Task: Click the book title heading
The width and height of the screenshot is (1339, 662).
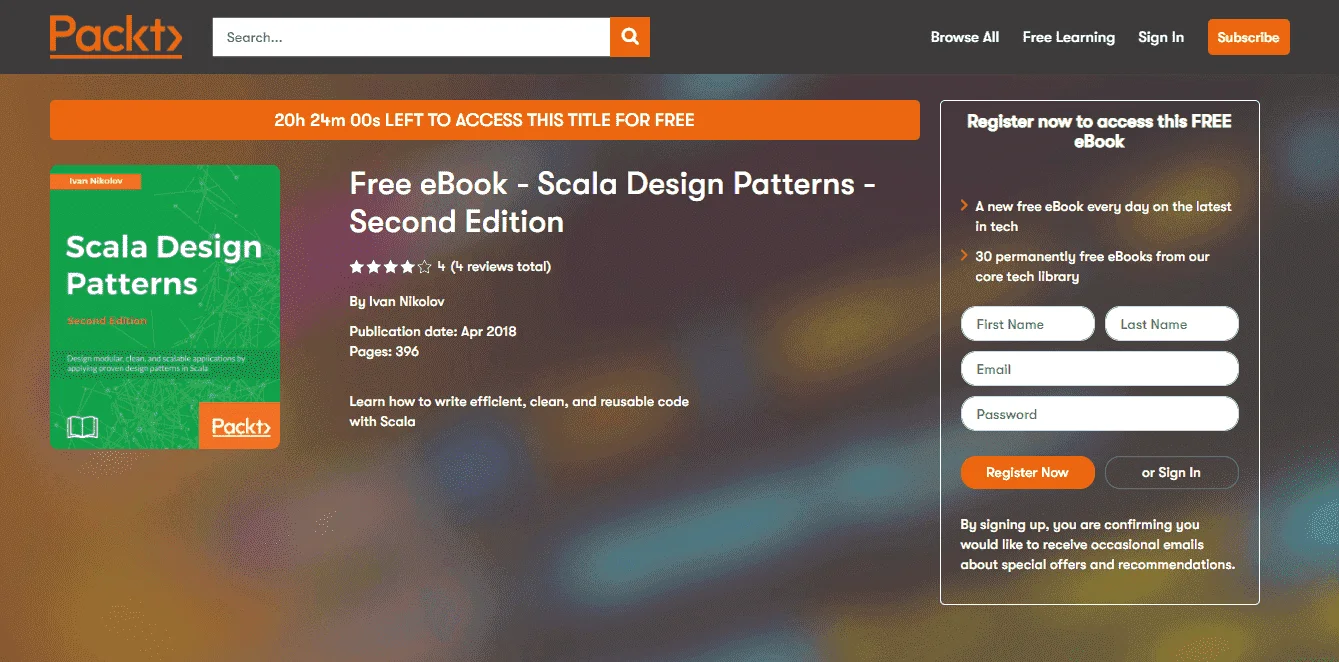Action: pyautogui.click(x=612, y=202)
